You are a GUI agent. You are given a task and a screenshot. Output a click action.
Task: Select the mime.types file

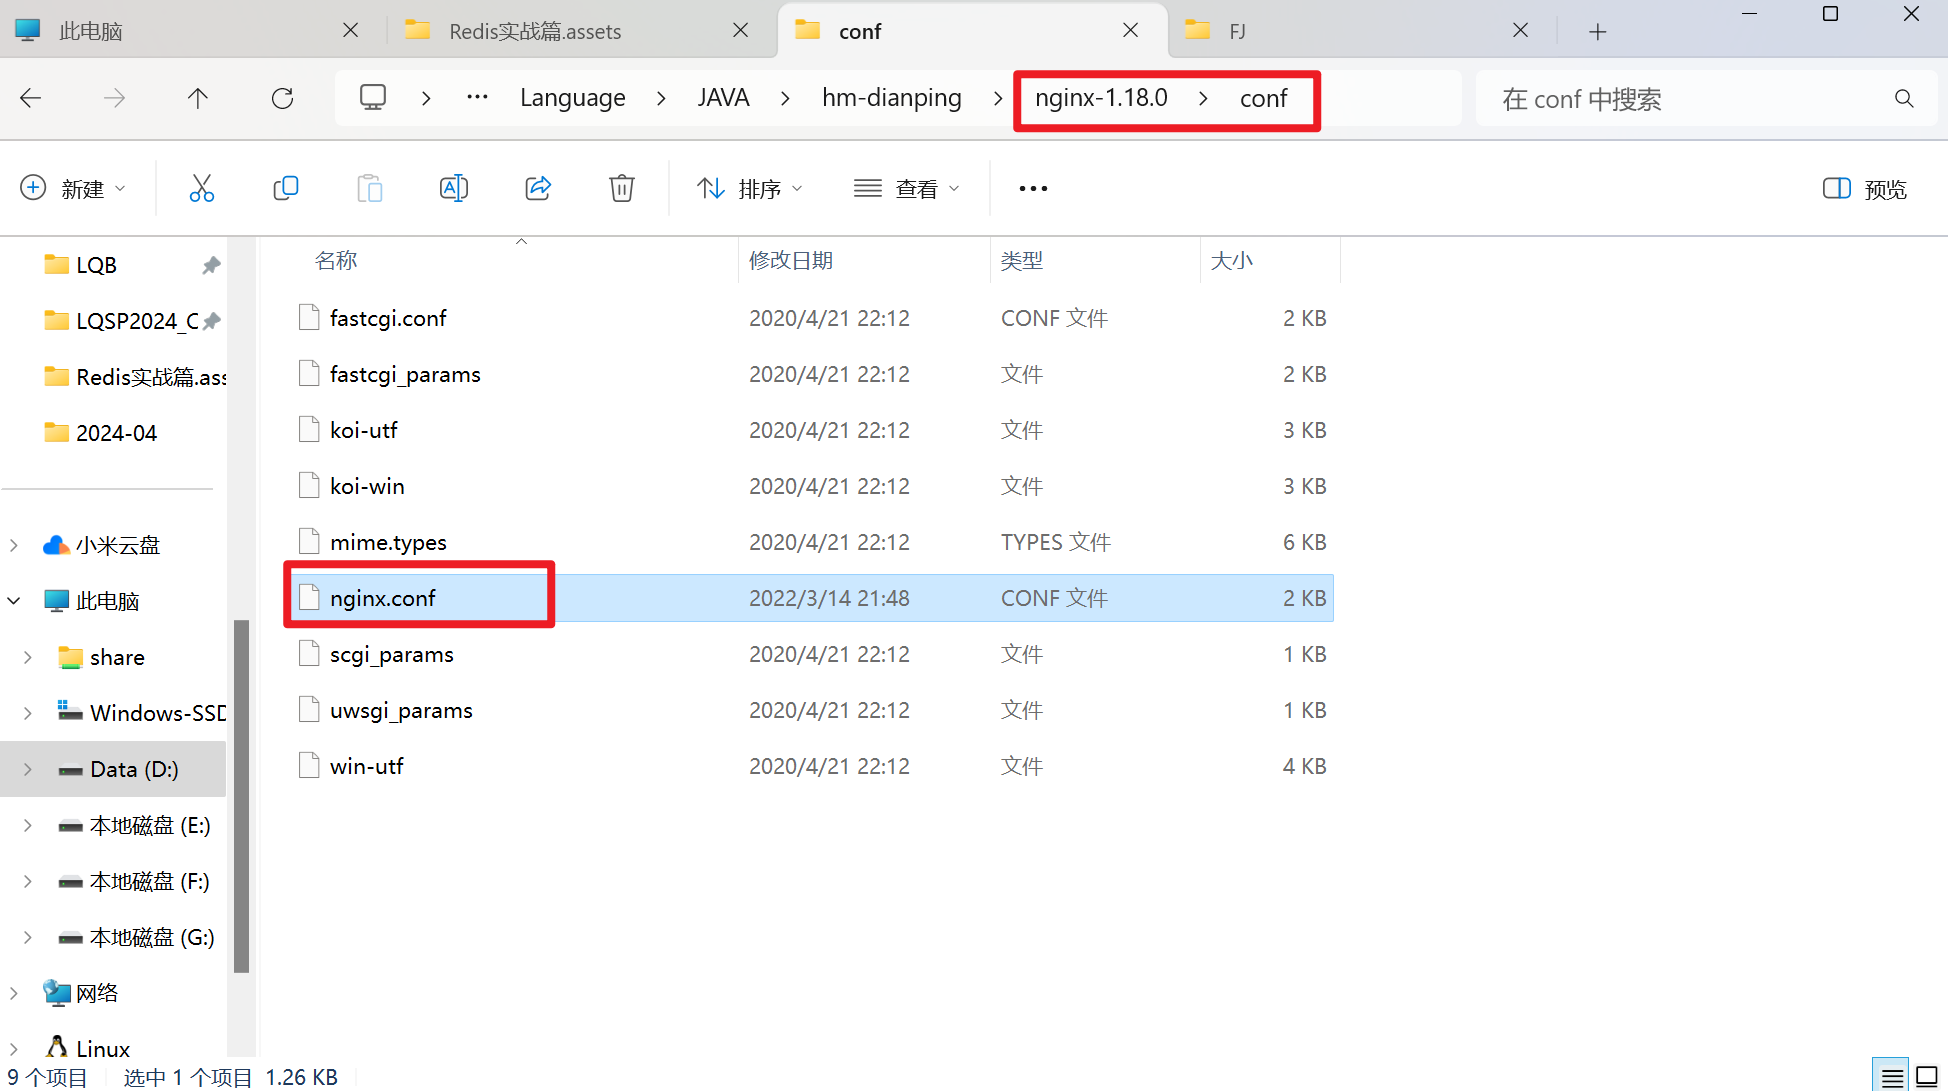(x=389, y=542)
